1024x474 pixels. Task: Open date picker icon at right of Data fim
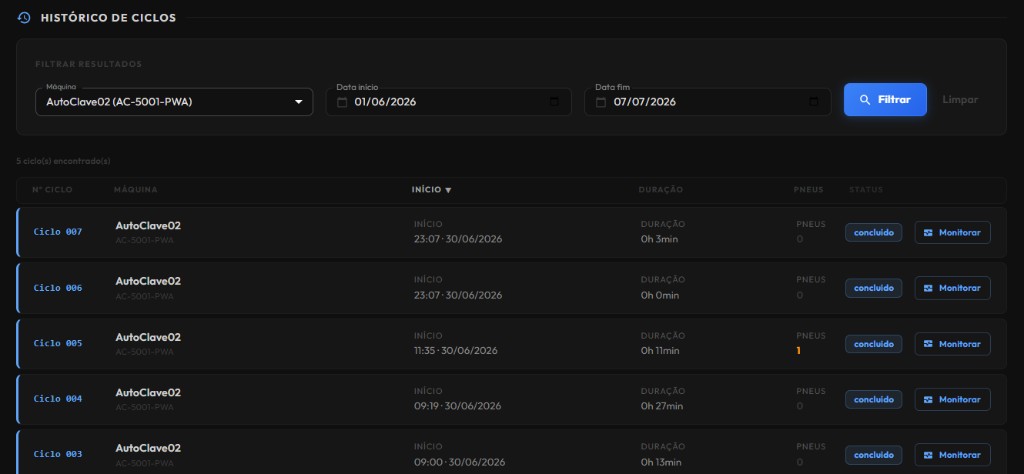[x=813, y=102]
